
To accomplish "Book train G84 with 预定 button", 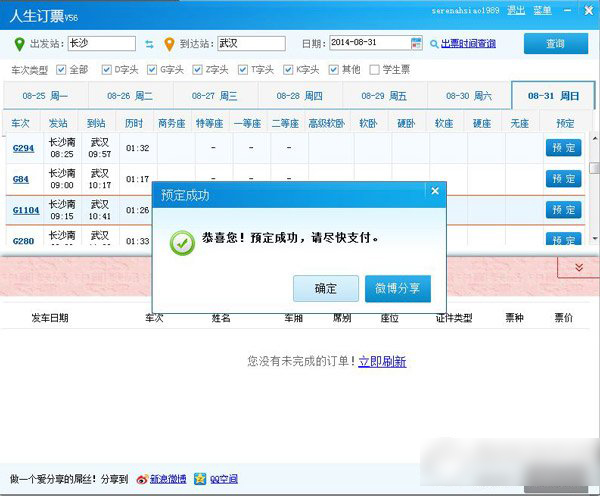I will tap(563, 179).
